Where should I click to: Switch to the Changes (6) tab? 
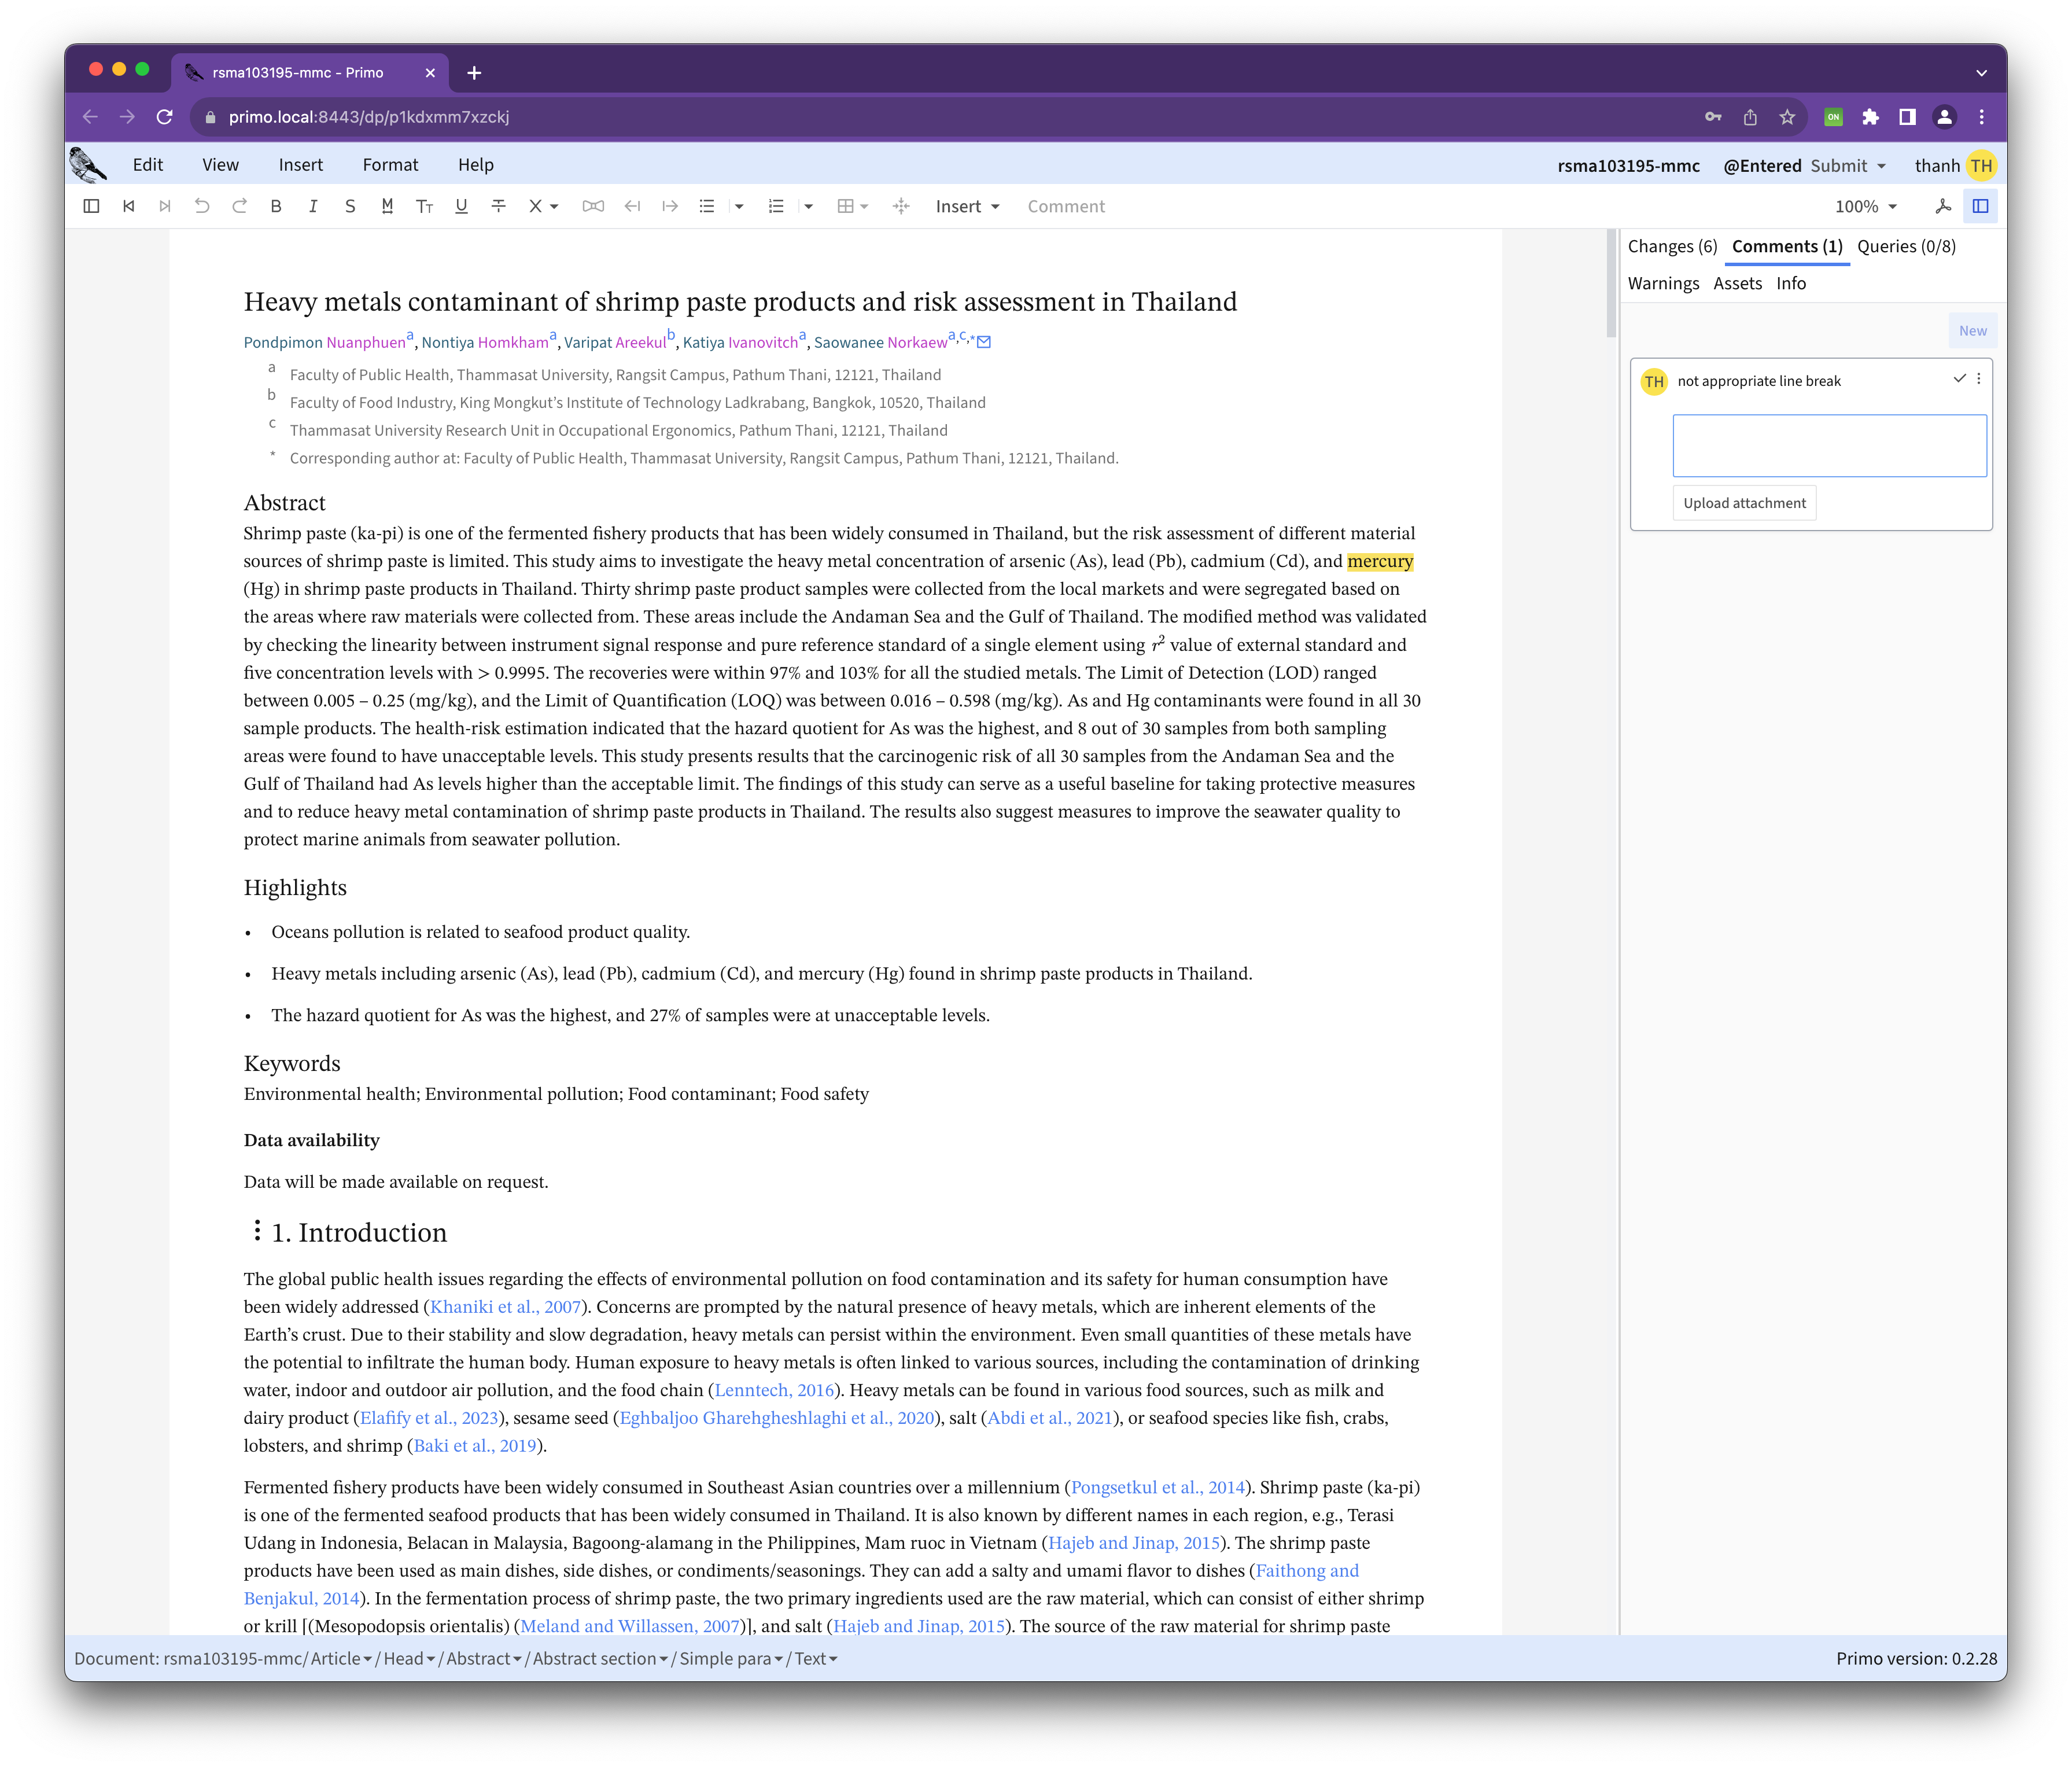[x=1672, y=246]
